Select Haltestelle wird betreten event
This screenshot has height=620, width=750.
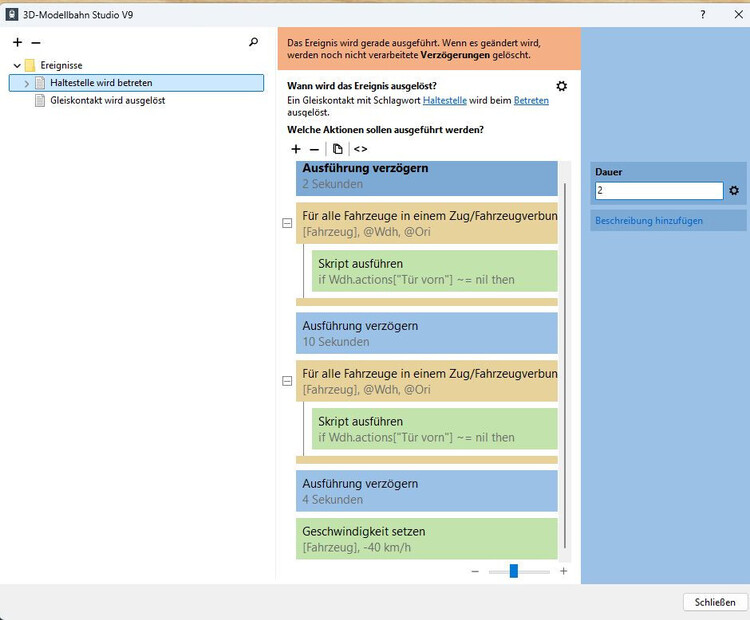[x=136, y=83]
